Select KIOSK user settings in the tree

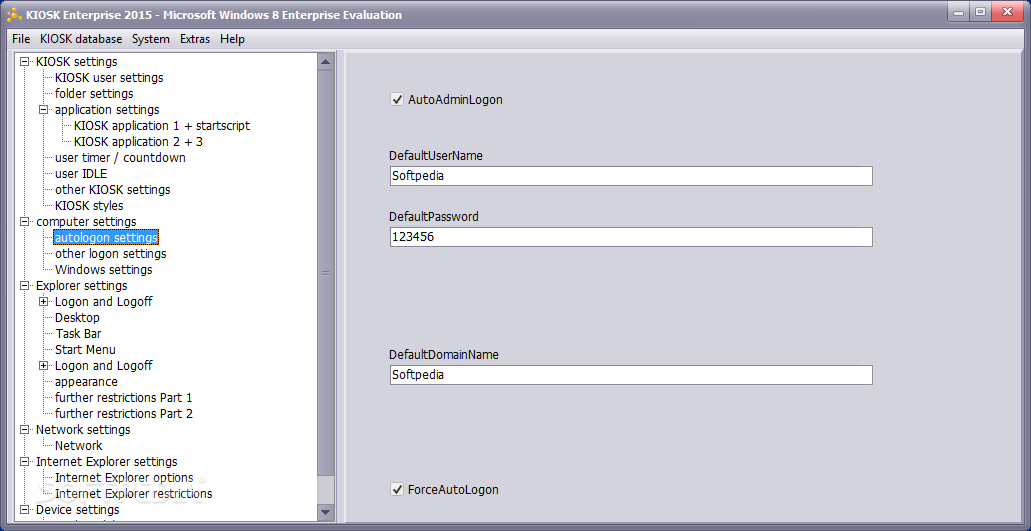click(109, 78)
